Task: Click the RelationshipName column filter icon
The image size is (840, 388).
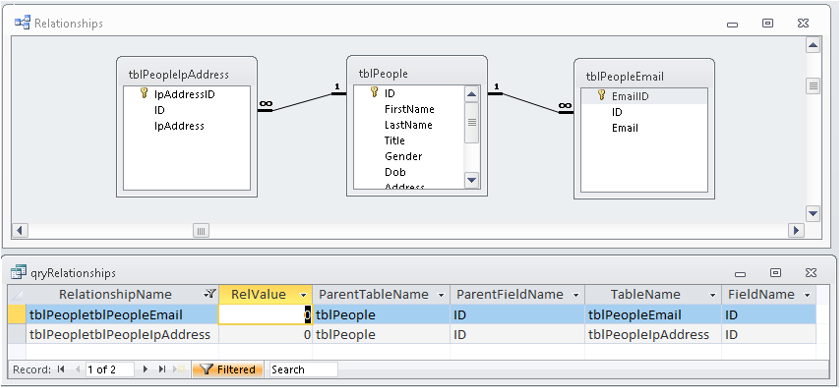Action: [x=209, y=294]
